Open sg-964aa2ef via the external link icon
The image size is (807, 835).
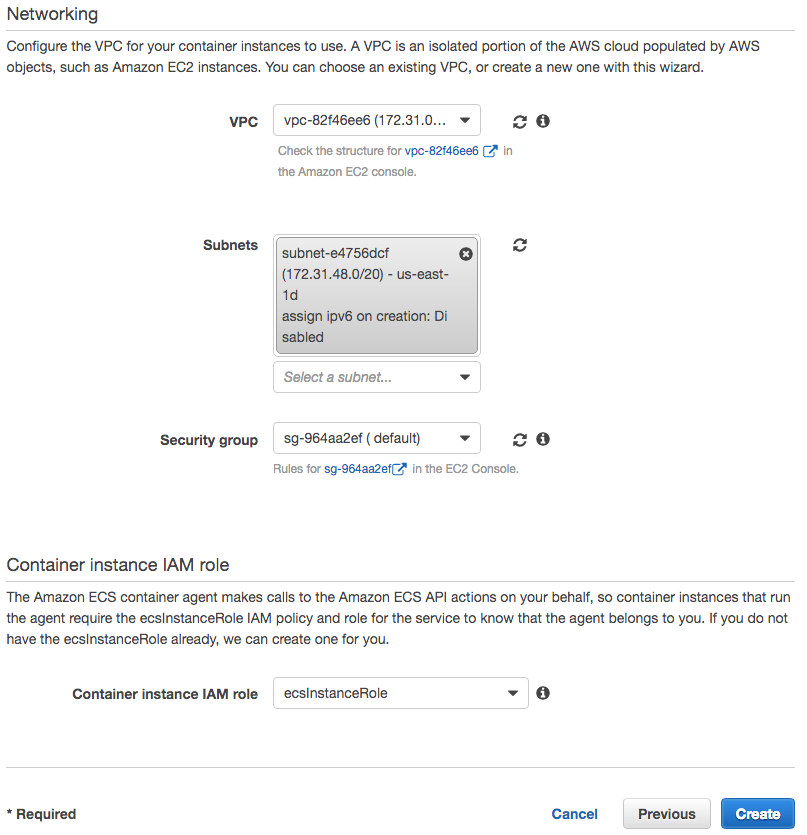398,468
